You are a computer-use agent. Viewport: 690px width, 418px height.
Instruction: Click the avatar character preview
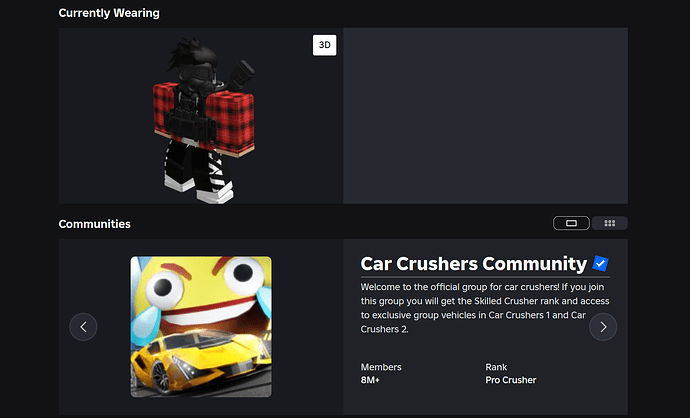tap(204, 120)
